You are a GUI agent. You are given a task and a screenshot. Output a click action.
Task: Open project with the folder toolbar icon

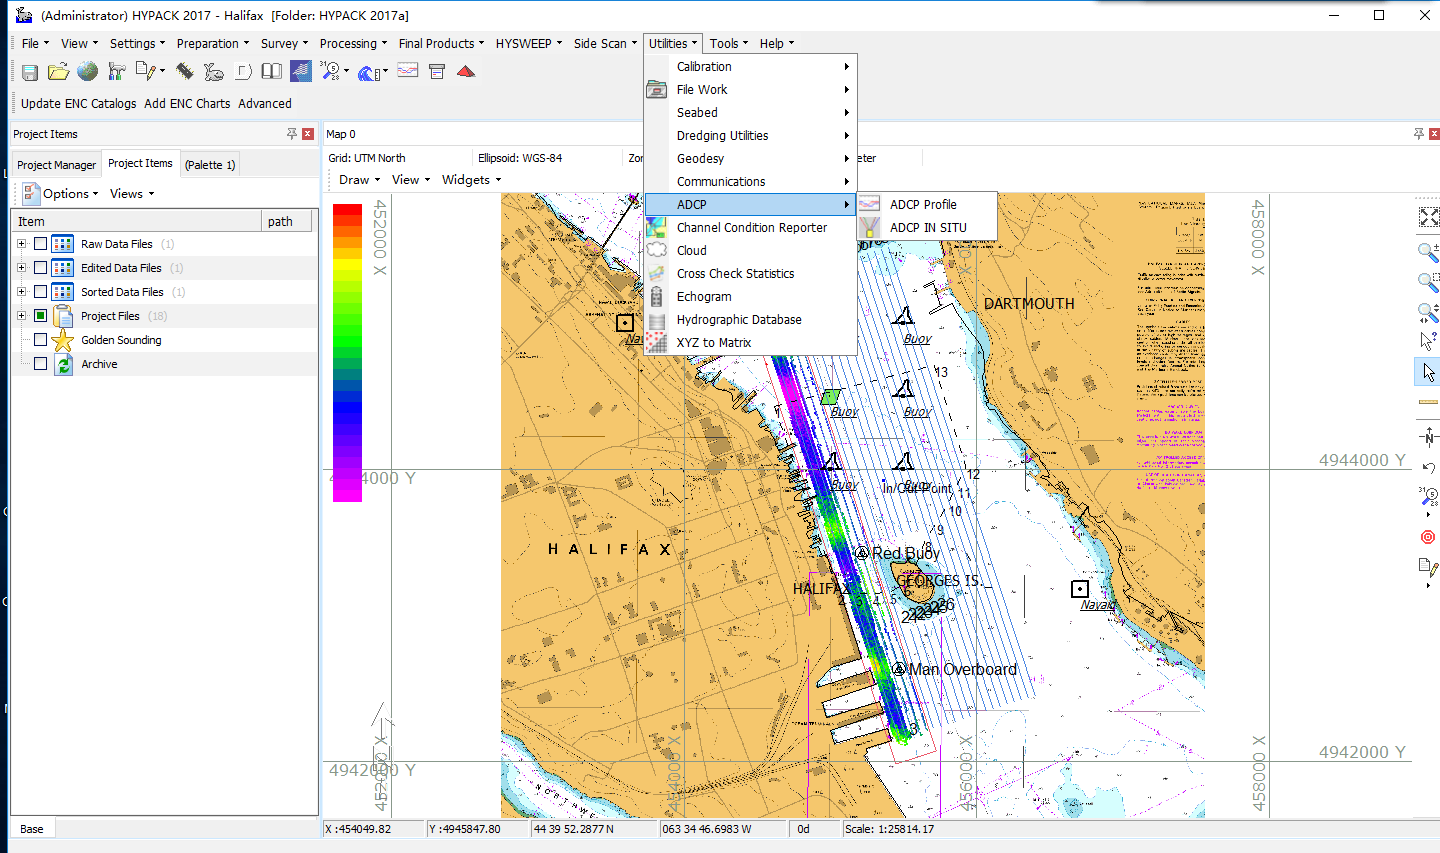[59, 72]
